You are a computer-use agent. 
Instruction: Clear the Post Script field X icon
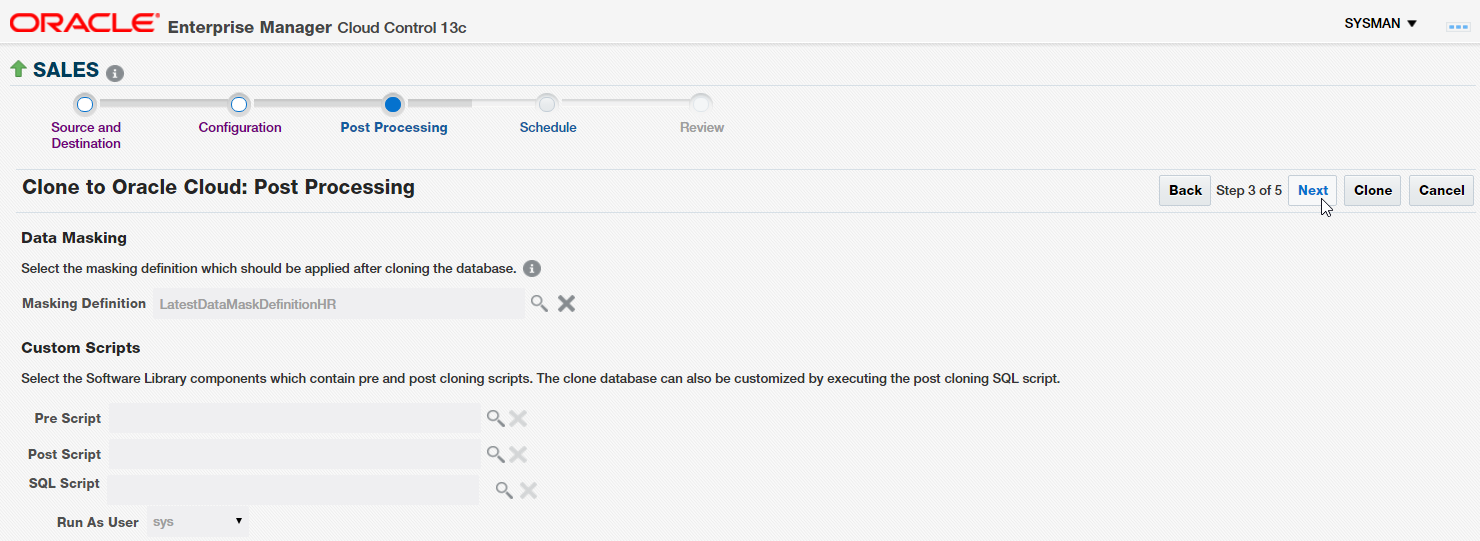[518, 454]
